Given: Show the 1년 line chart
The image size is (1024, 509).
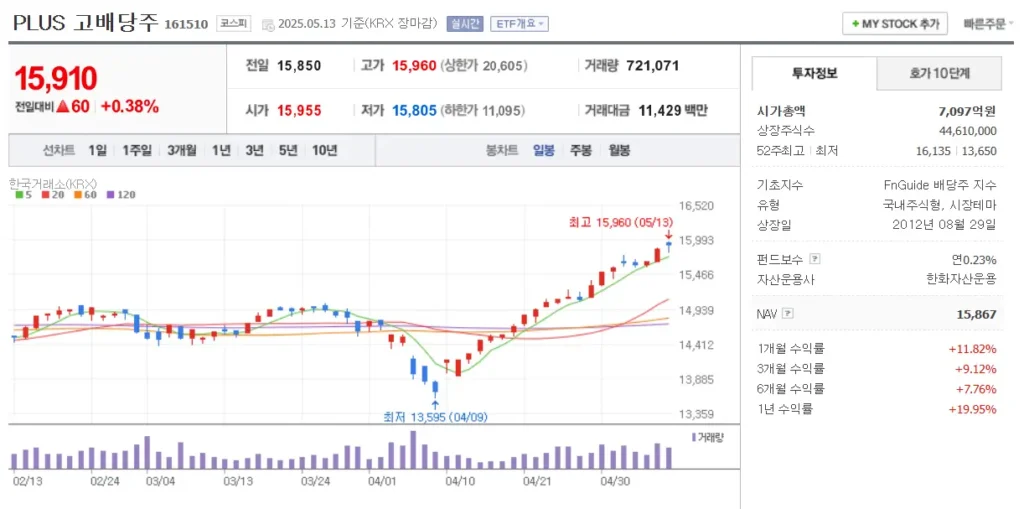Looking at the screenshot, I should point(221,150).
